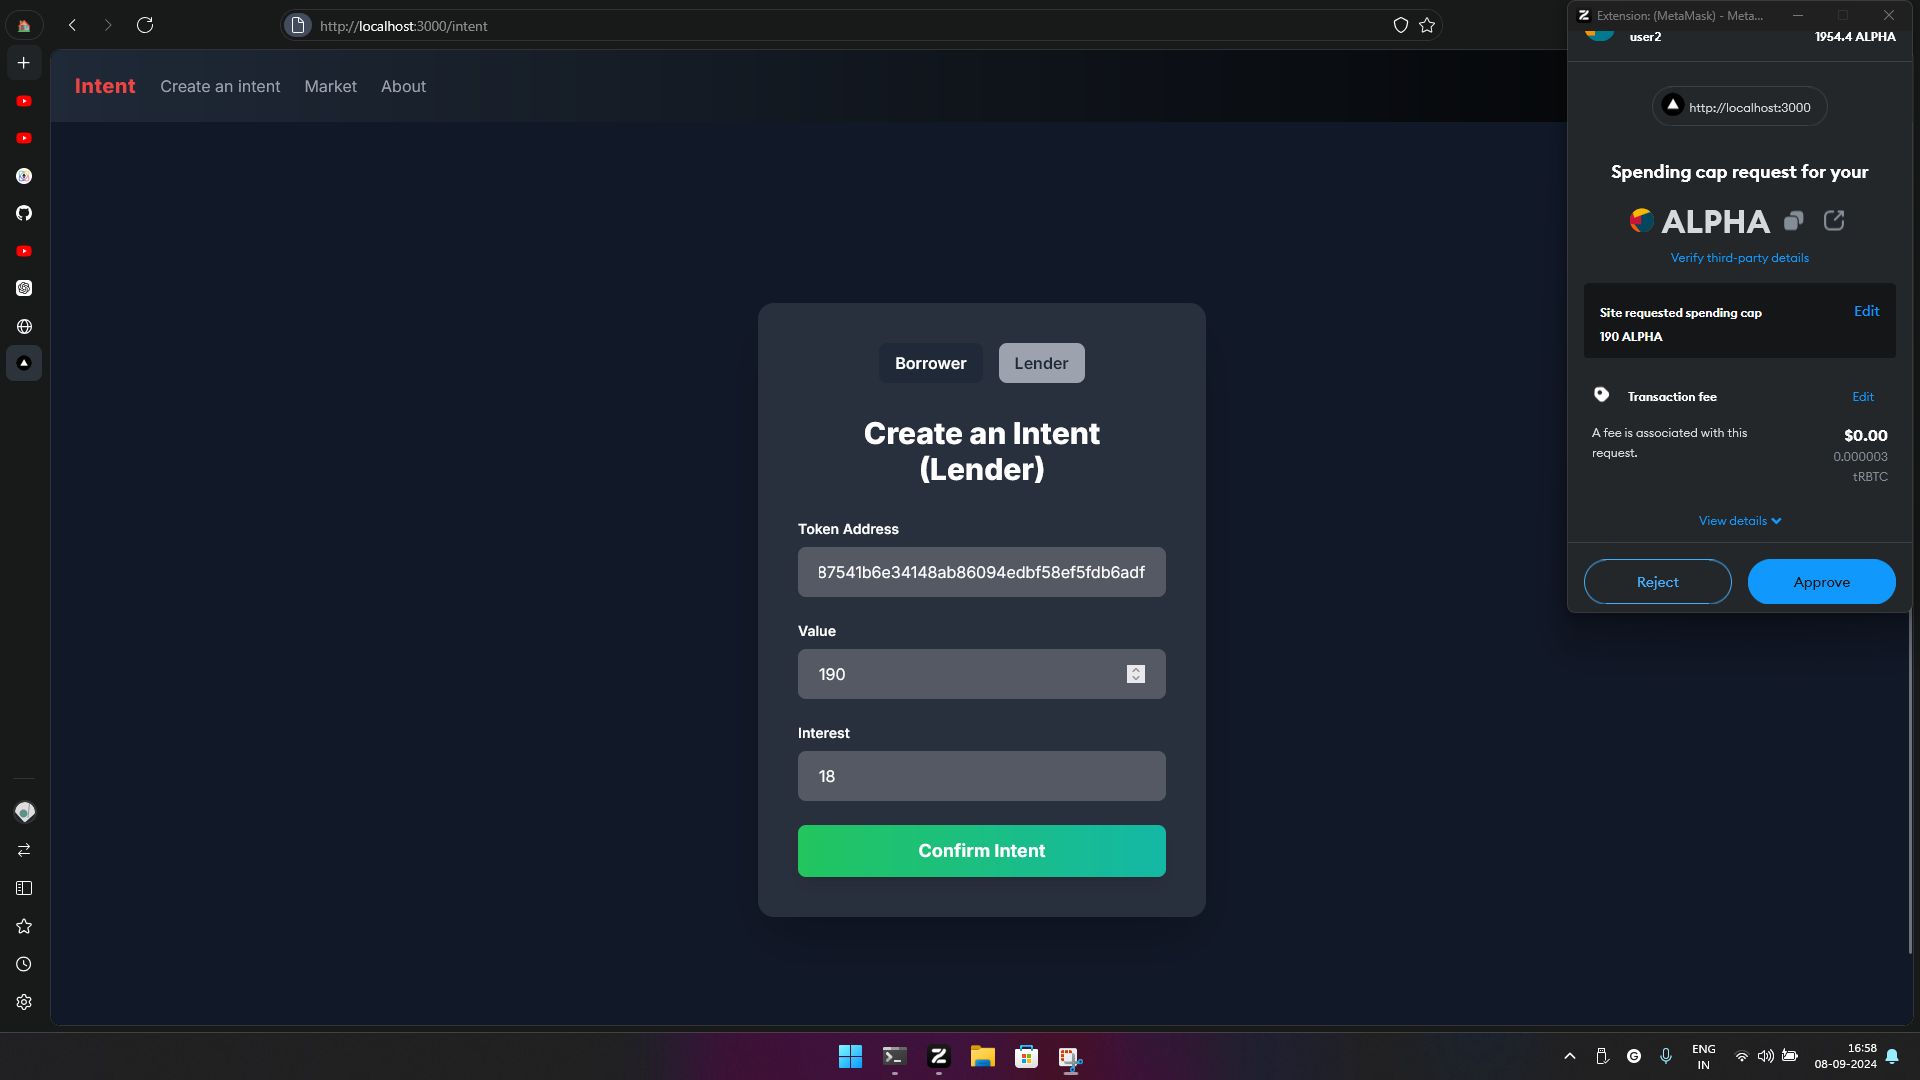1920x1080 pixels.
Task: Click the home icon in sidebar
Action: point(24,24)
